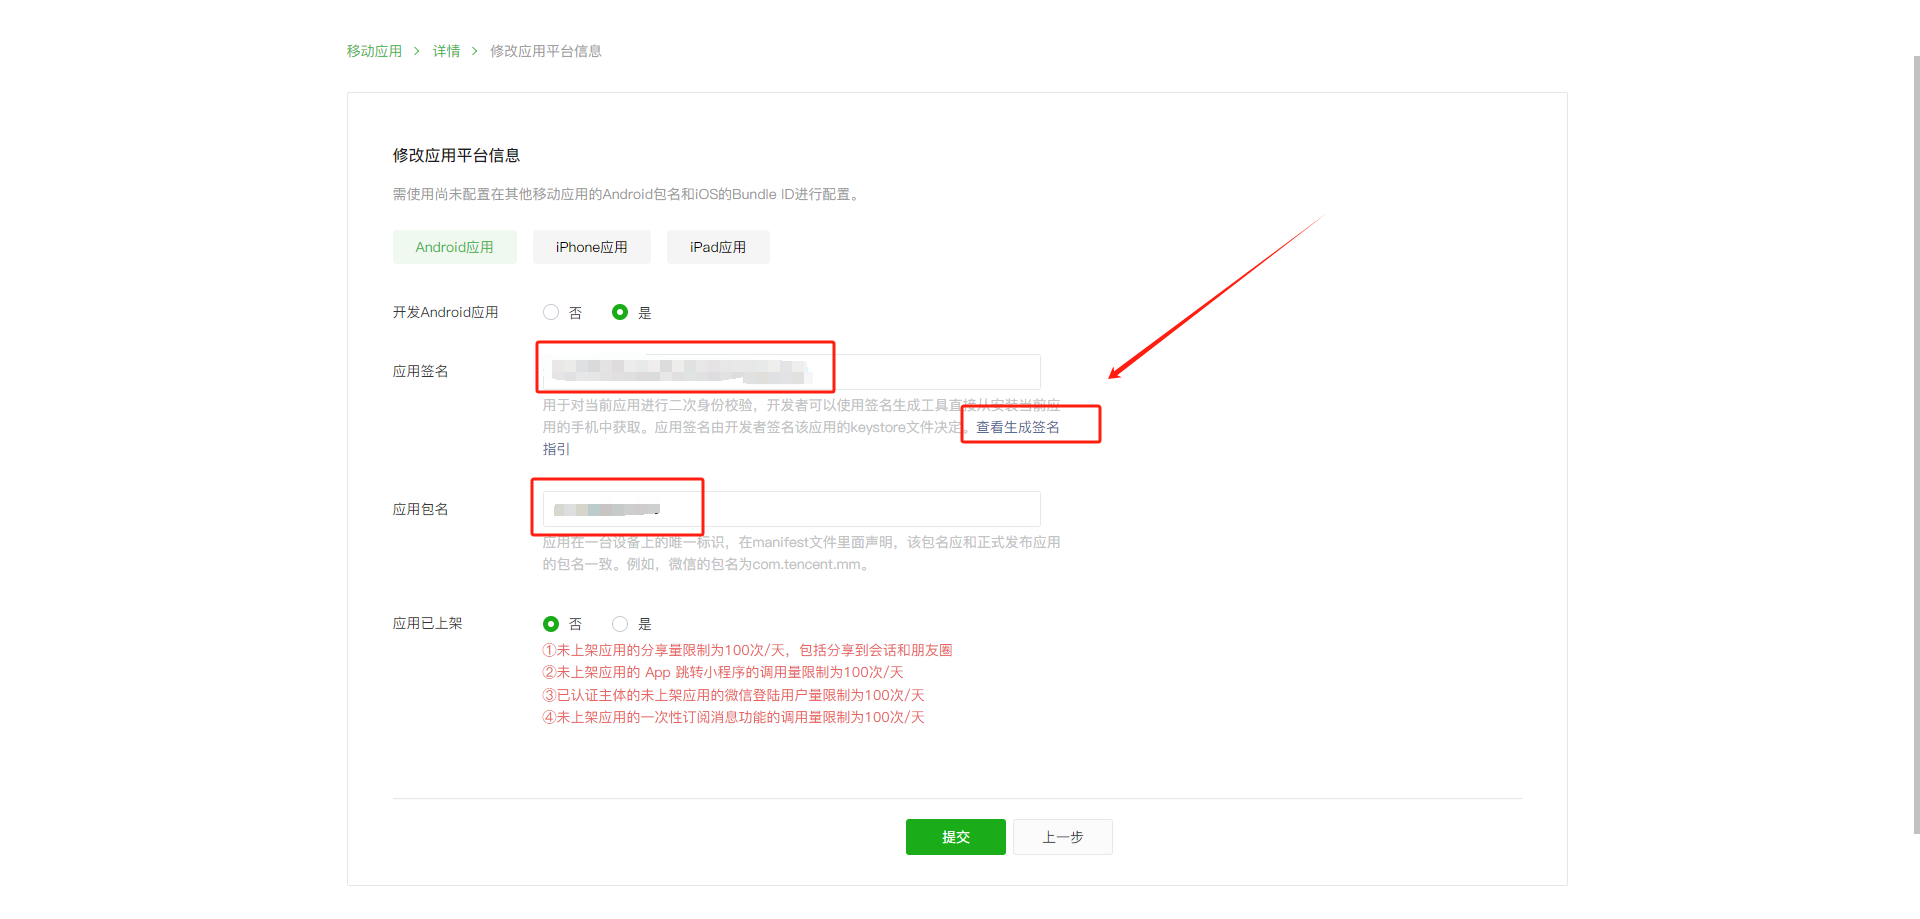Select 否 for 开发Android应用
Viewport: 1920px width, 919px height.
551,312
